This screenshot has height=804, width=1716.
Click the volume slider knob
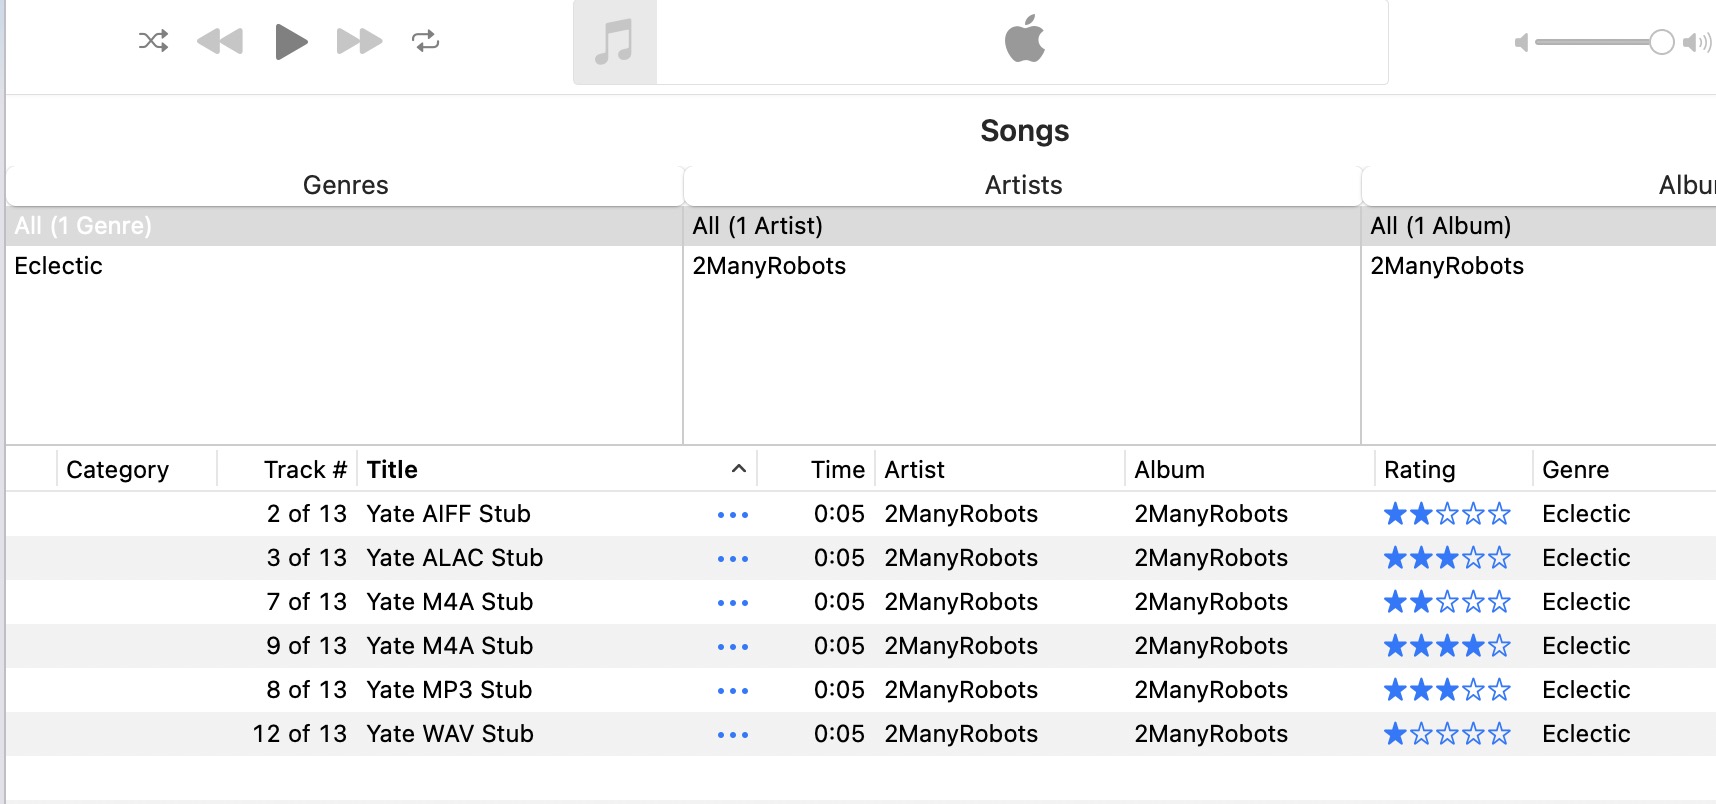pos(1661,42)
